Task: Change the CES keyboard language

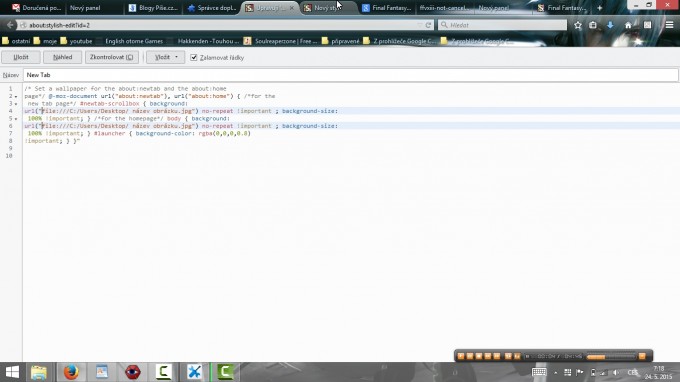Action: click(633, 372)
